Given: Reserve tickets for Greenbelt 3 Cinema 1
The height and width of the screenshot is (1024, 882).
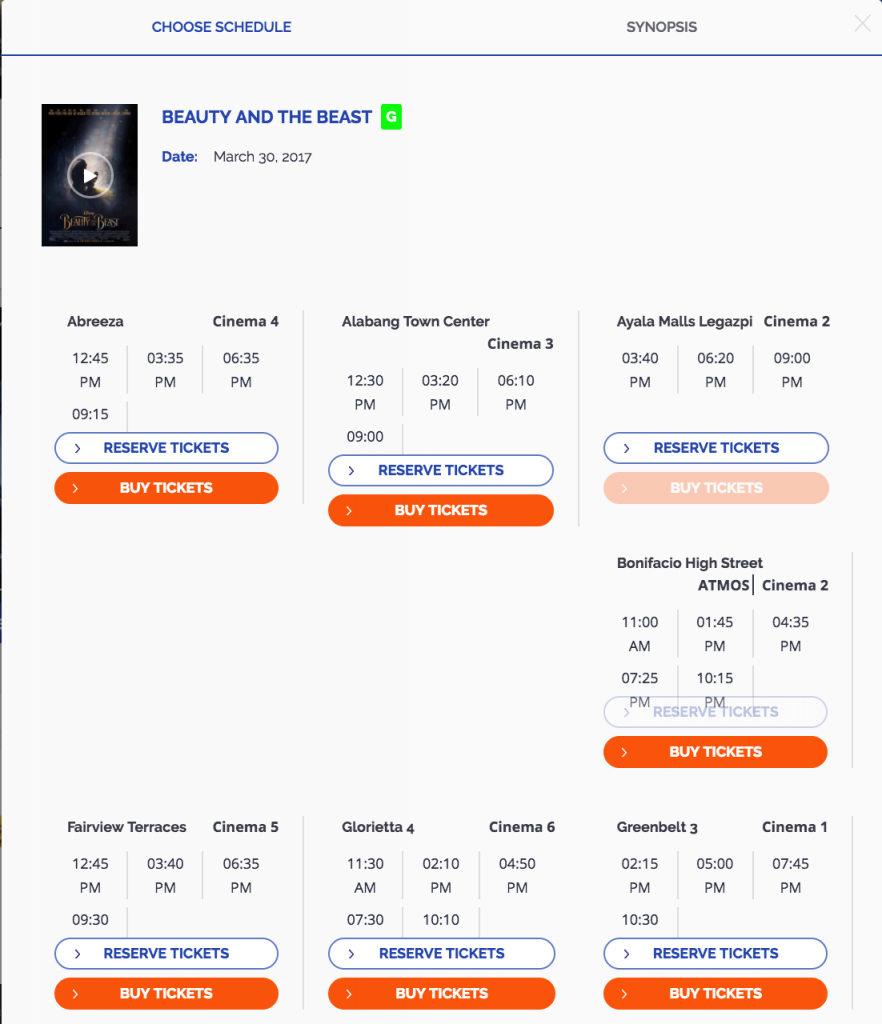Looking at the screenshot, I should click(716, 953).
